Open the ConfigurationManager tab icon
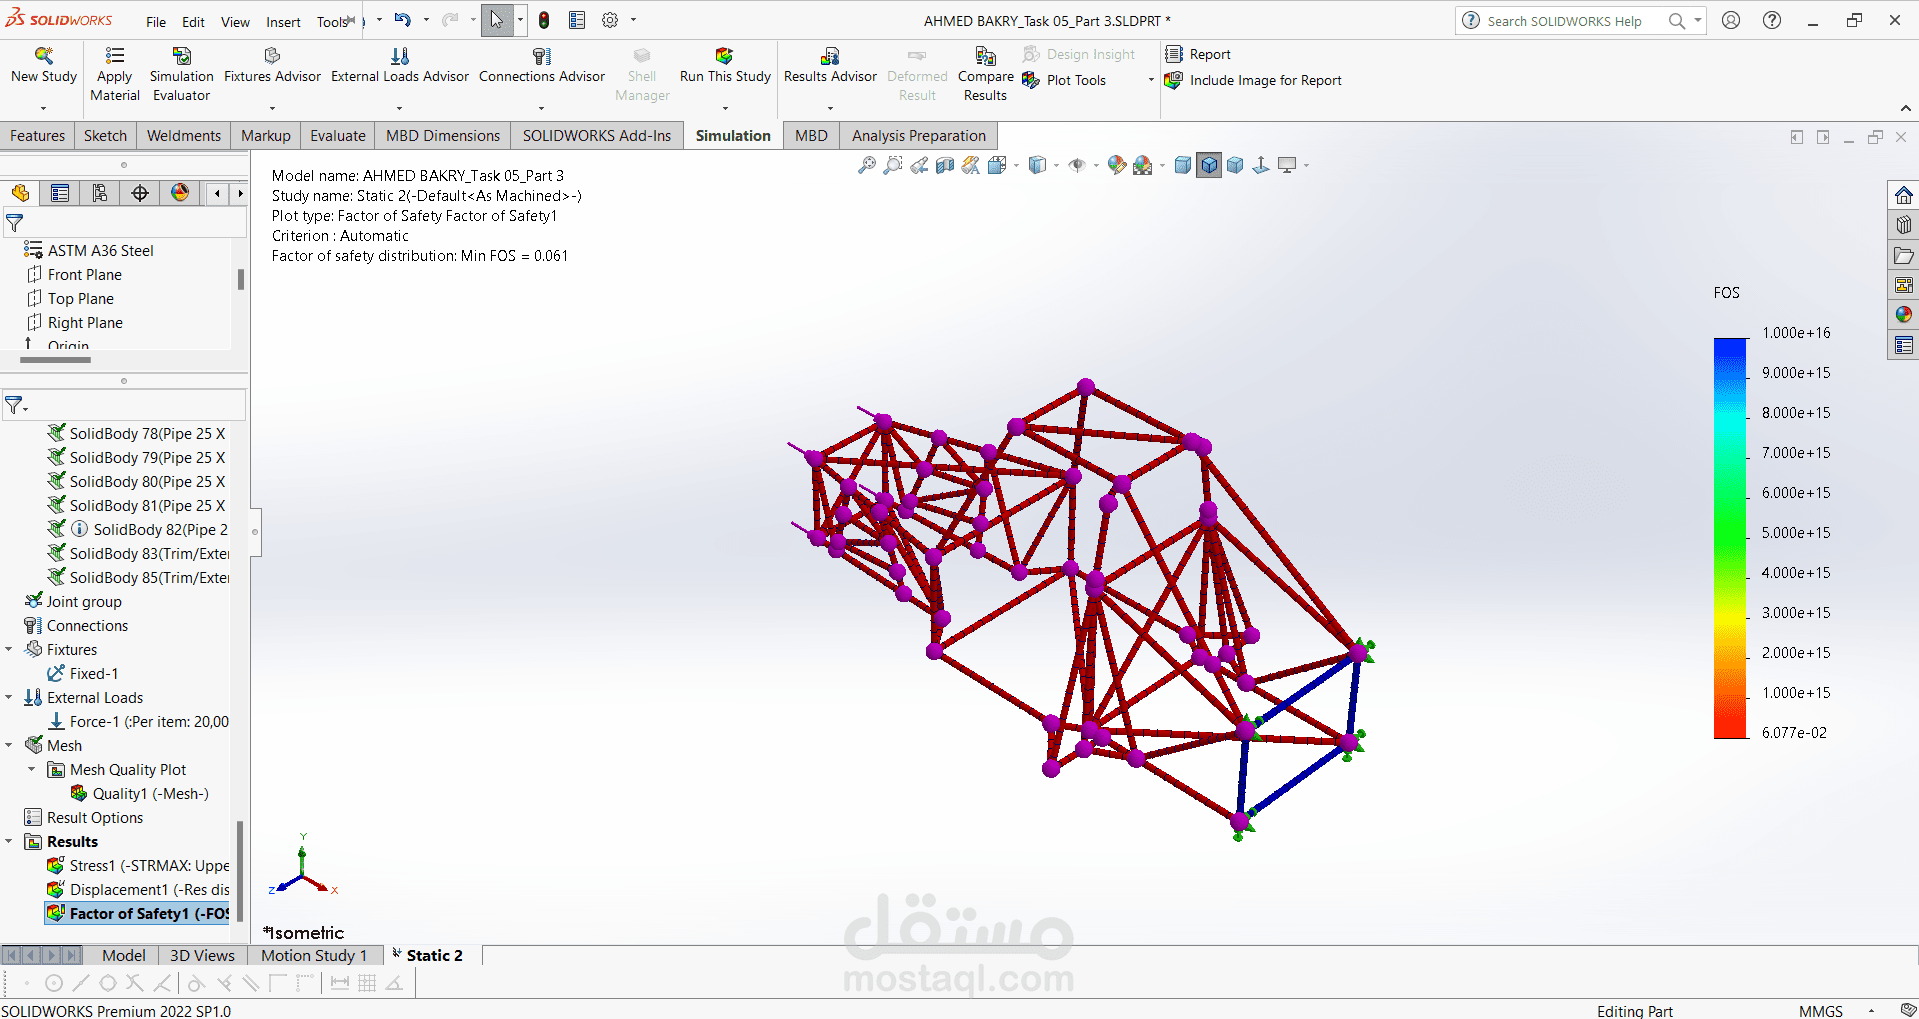 (x=100, y=193)
